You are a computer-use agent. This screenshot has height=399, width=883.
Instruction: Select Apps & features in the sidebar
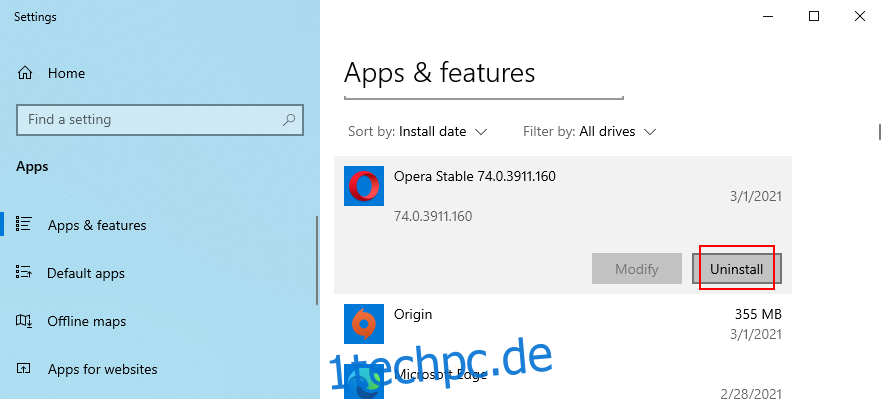[97, 225]
